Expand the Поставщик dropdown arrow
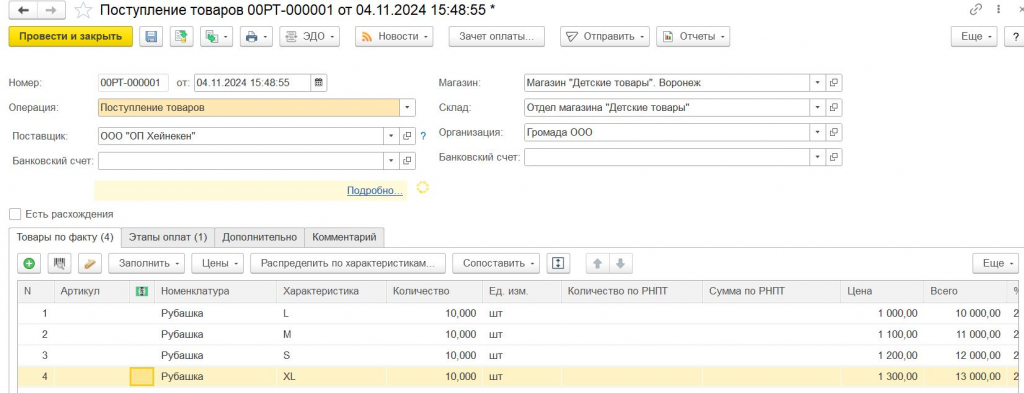 coord(391,136)
